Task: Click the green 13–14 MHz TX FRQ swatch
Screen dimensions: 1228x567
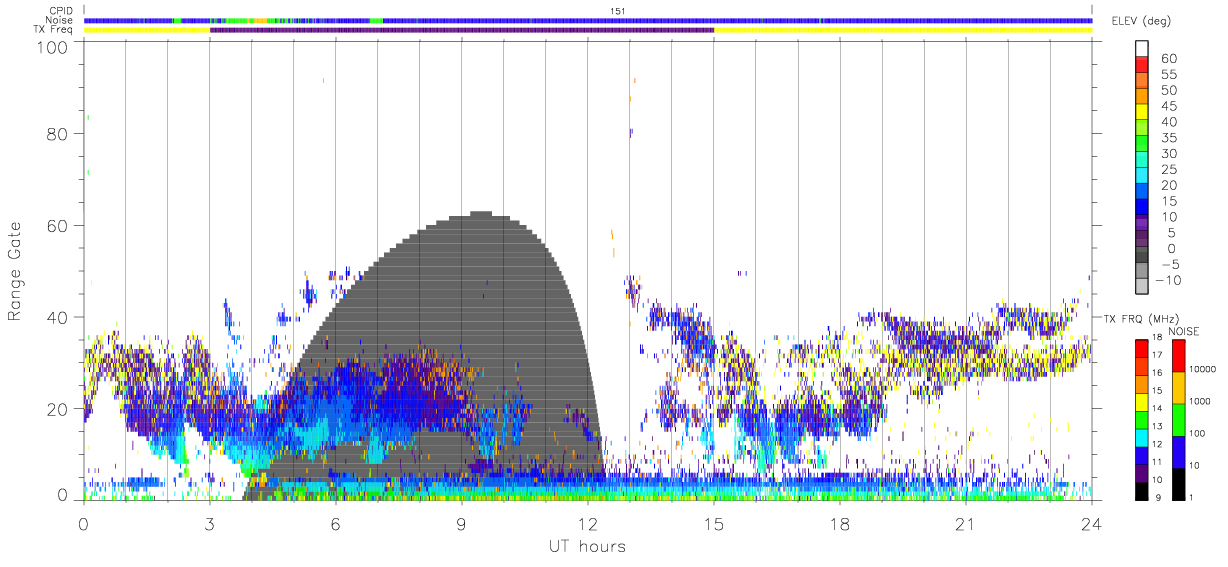Action: [x=1143, y=419]
